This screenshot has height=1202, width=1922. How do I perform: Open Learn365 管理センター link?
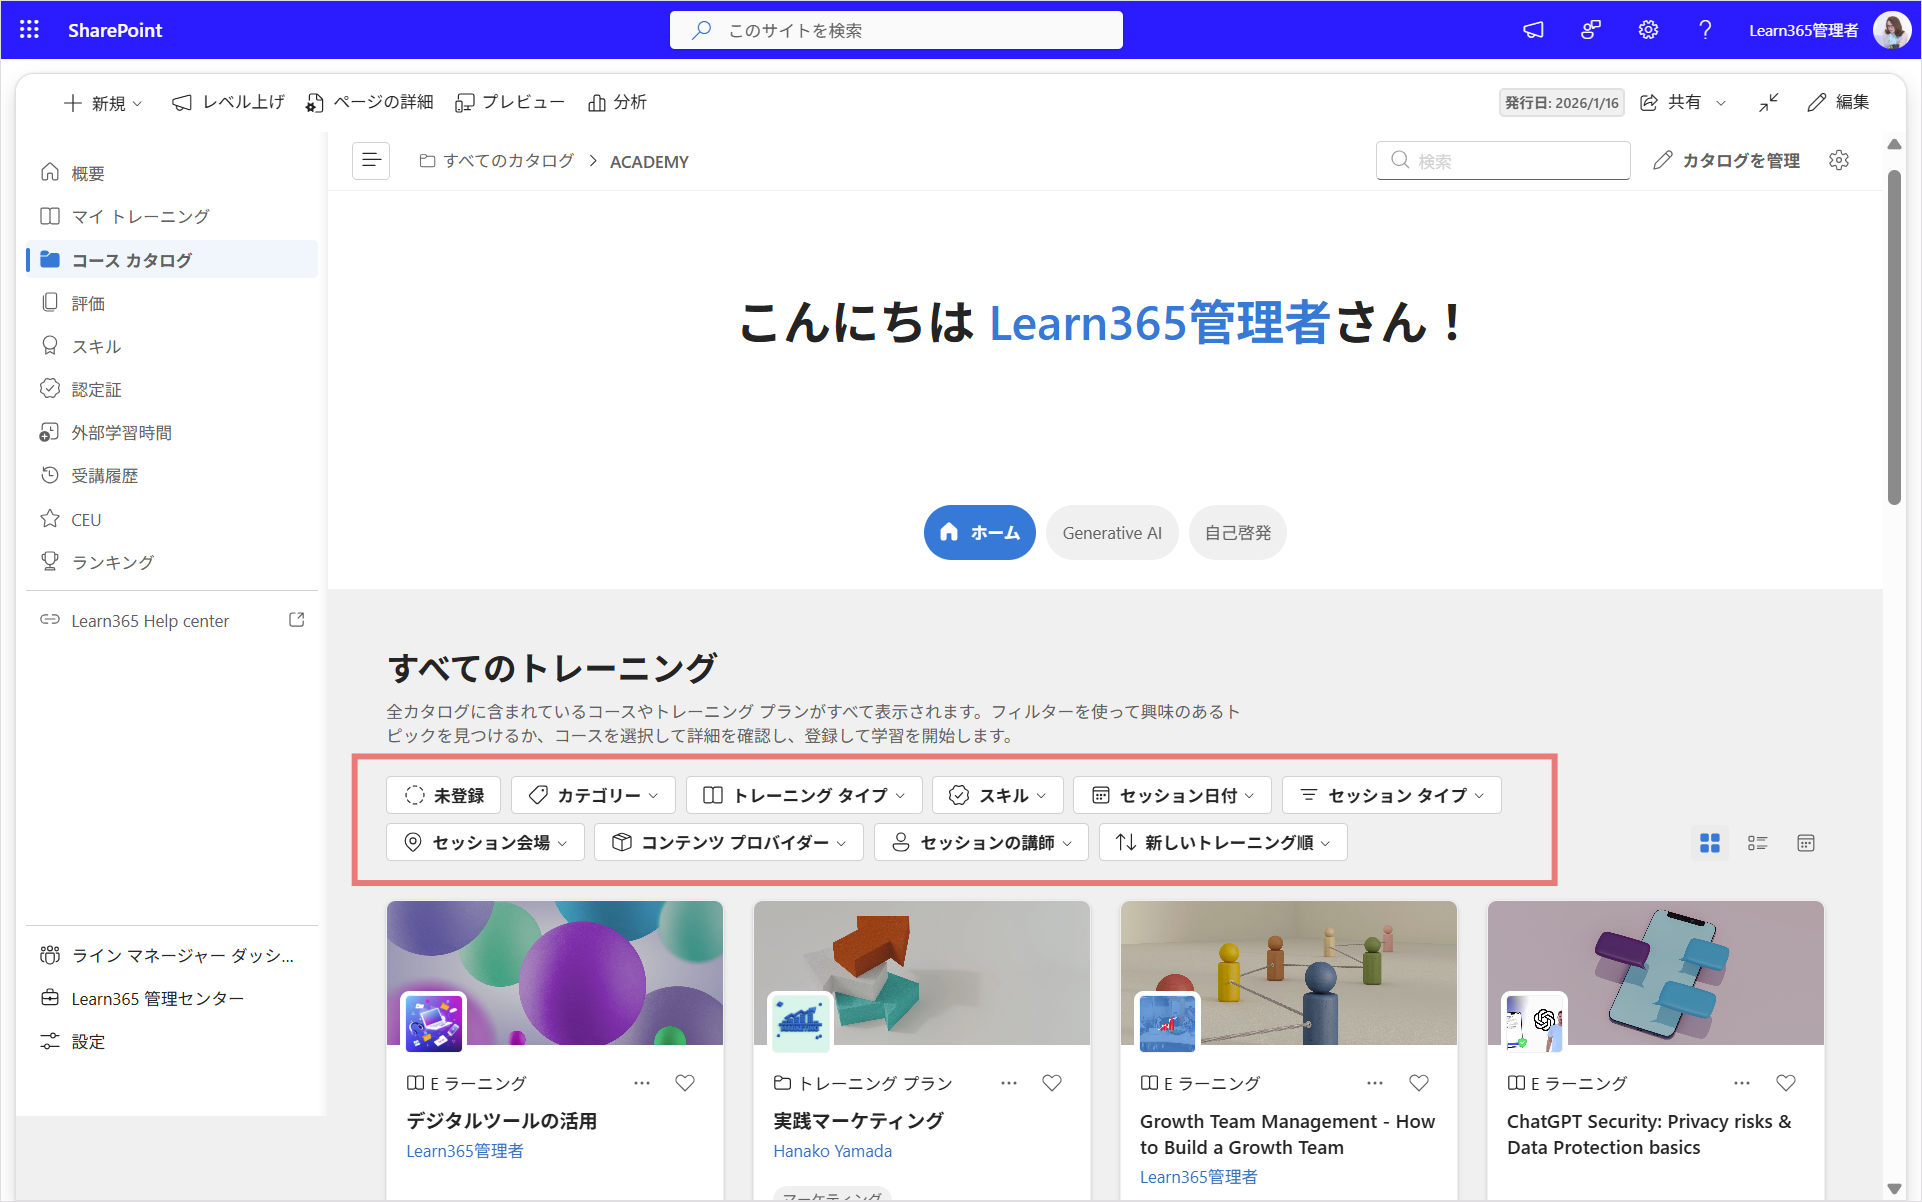coord(172,998)
